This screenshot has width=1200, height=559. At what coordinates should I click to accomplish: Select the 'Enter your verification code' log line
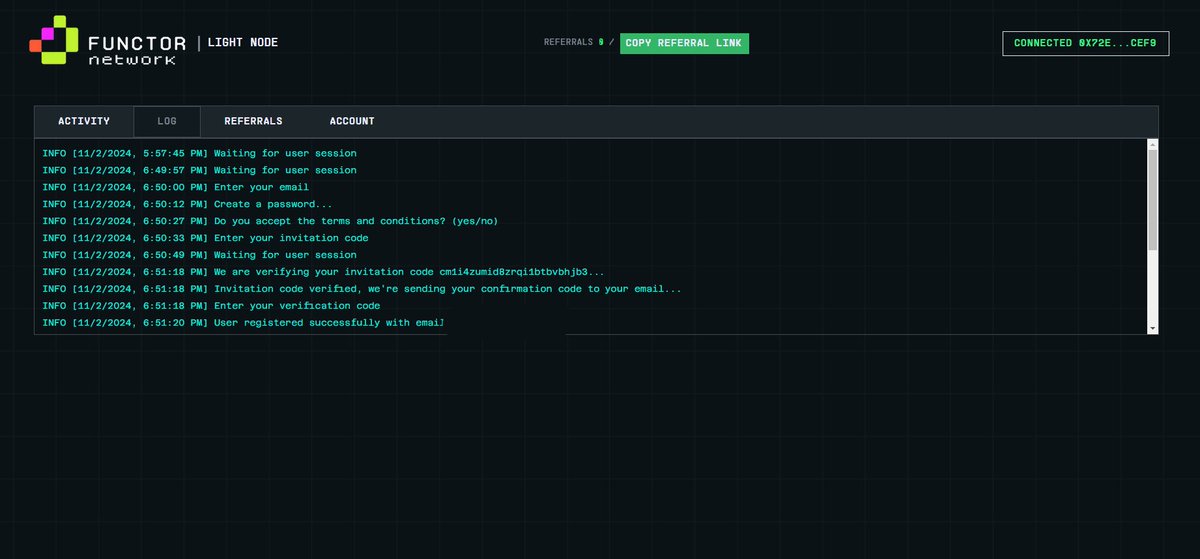(212, 306)
